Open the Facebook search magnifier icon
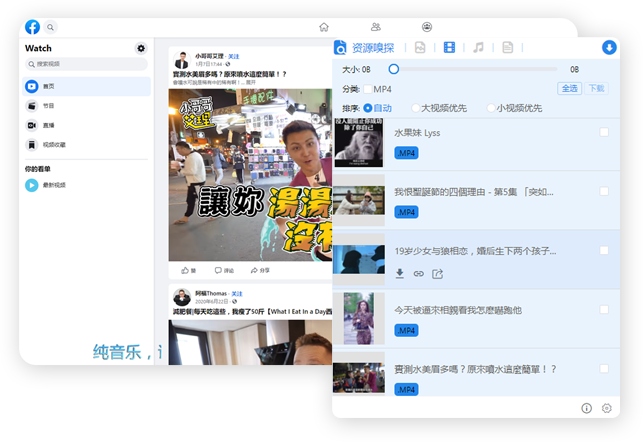Viewport: 643px width, 442px height. 50,27
